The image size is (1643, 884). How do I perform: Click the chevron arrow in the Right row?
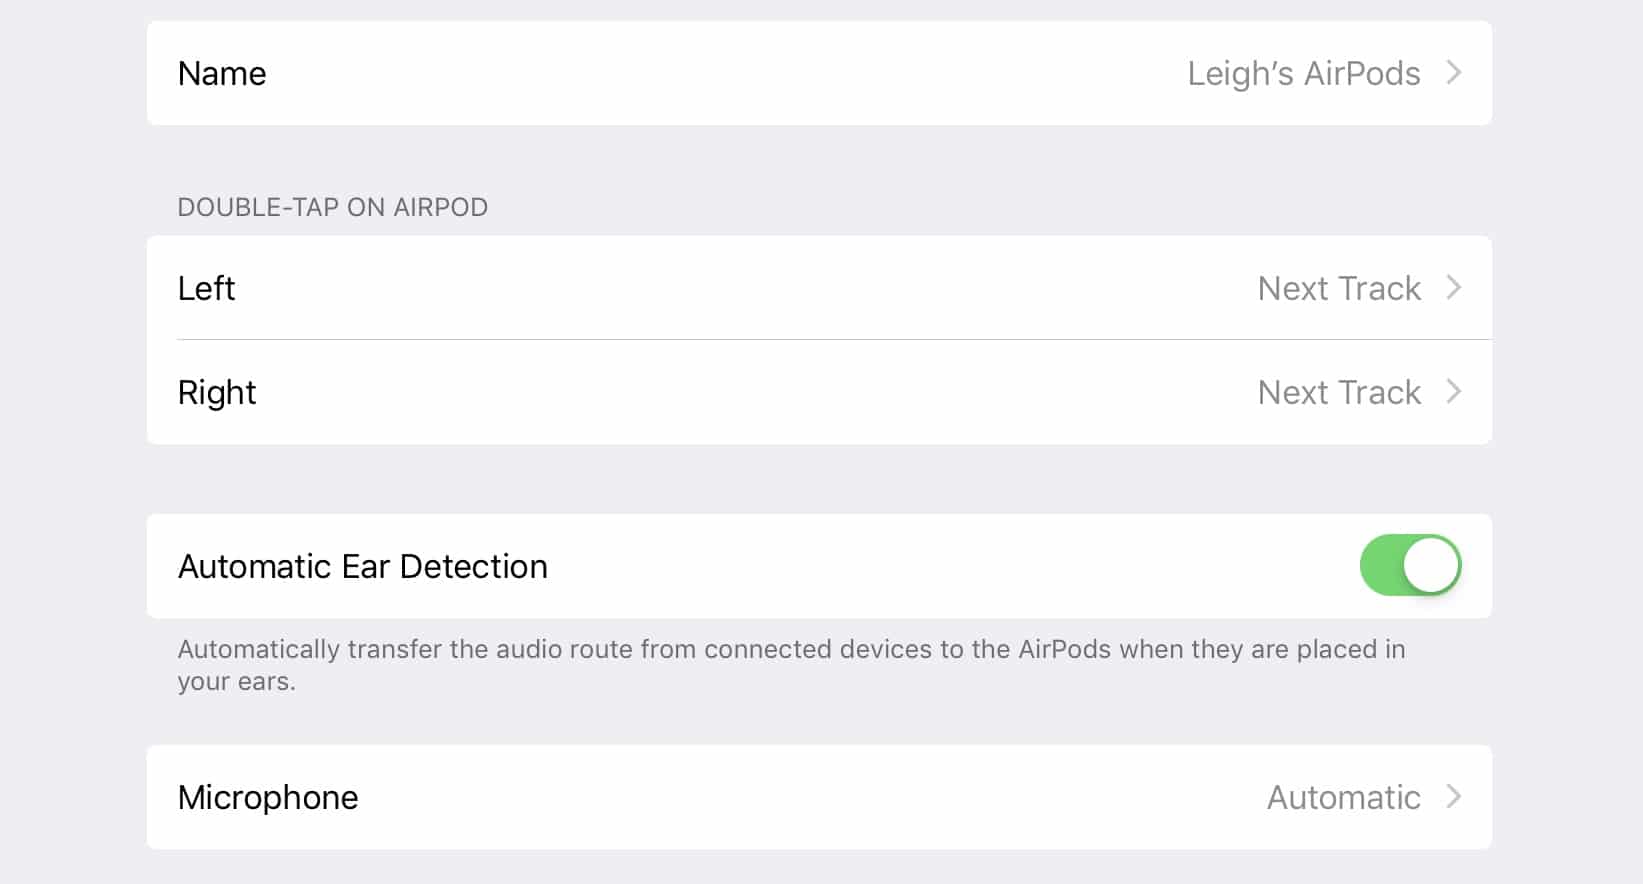(1454, 392)
